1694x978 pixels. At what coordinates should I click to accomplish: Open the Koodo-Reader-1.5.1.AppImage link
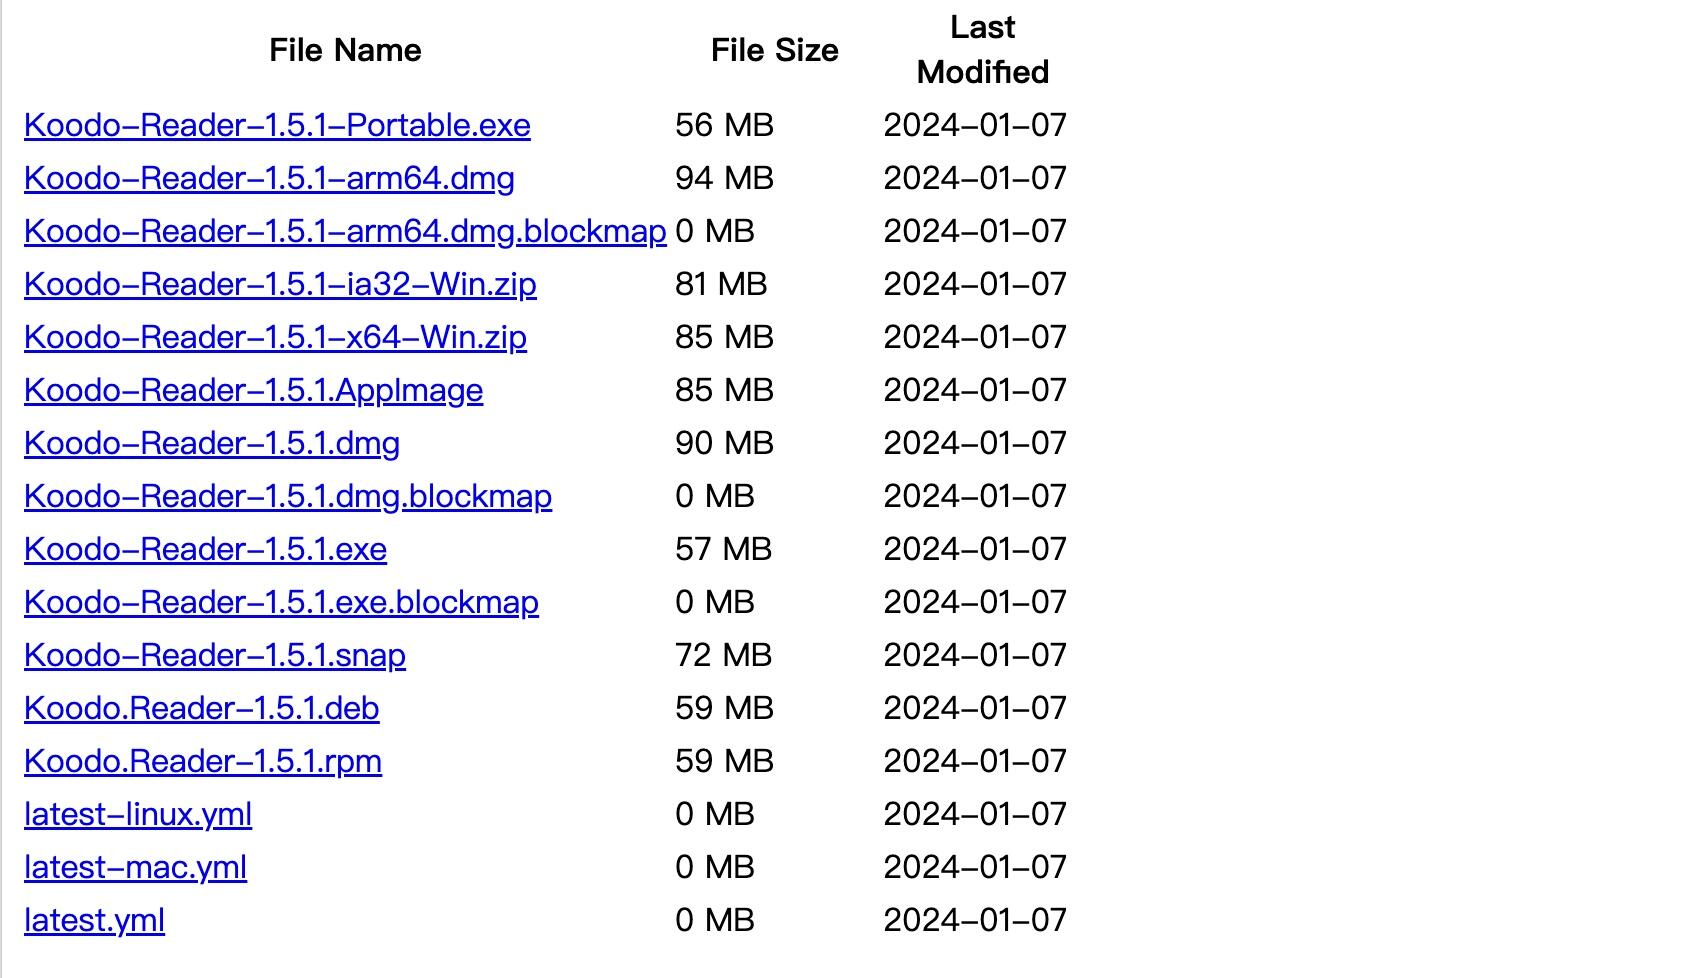coord(253,390)
